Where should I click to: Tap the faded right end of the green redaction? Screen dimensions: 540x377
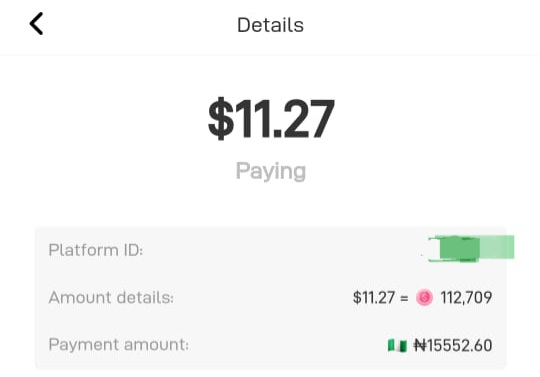click(498, 247)
